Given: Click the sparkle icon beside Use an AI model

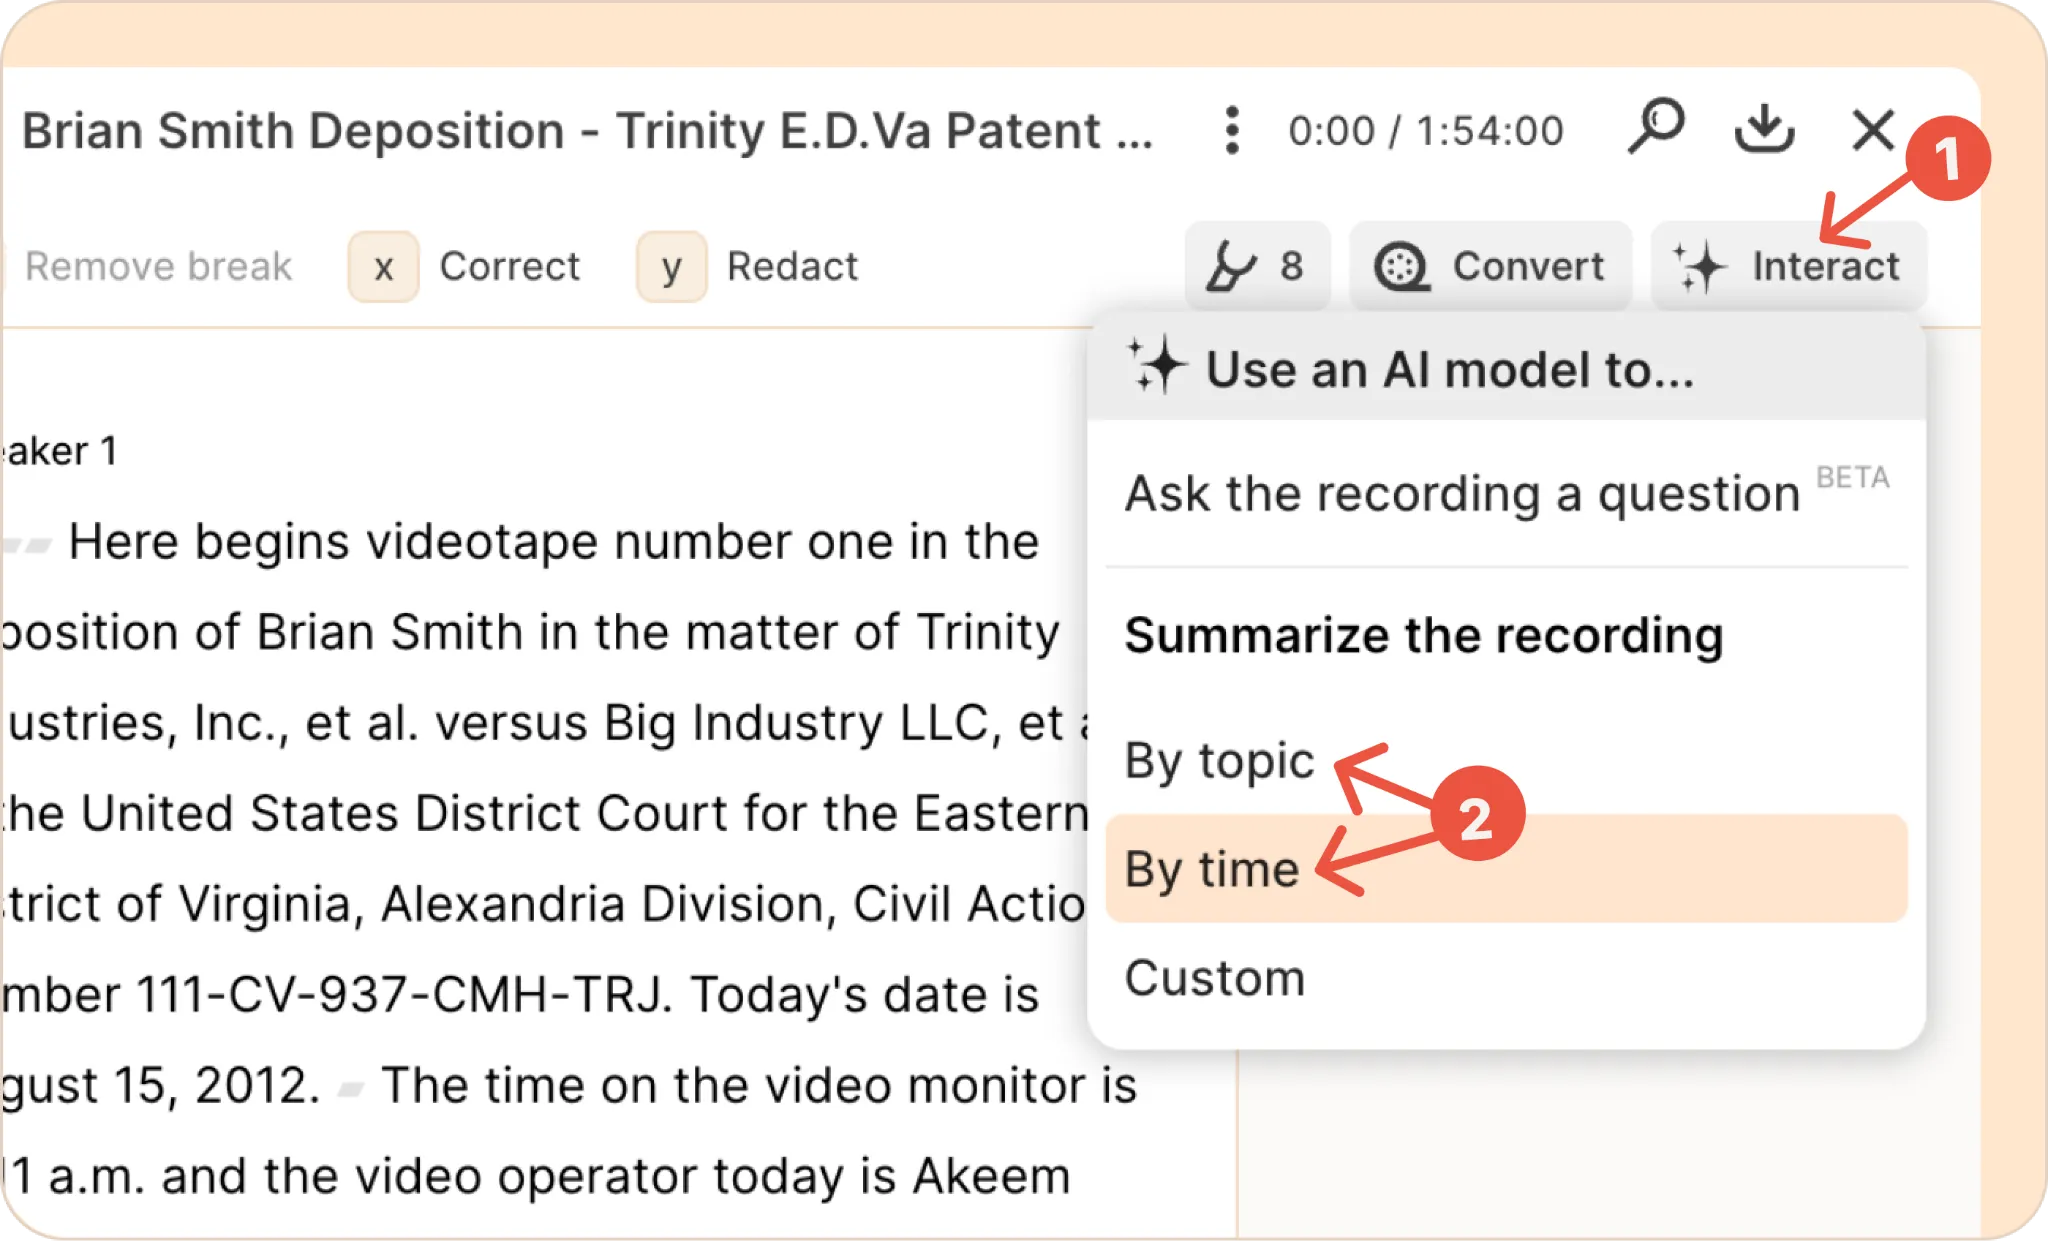Looking at the screenshot, I should click(1157, 366).
